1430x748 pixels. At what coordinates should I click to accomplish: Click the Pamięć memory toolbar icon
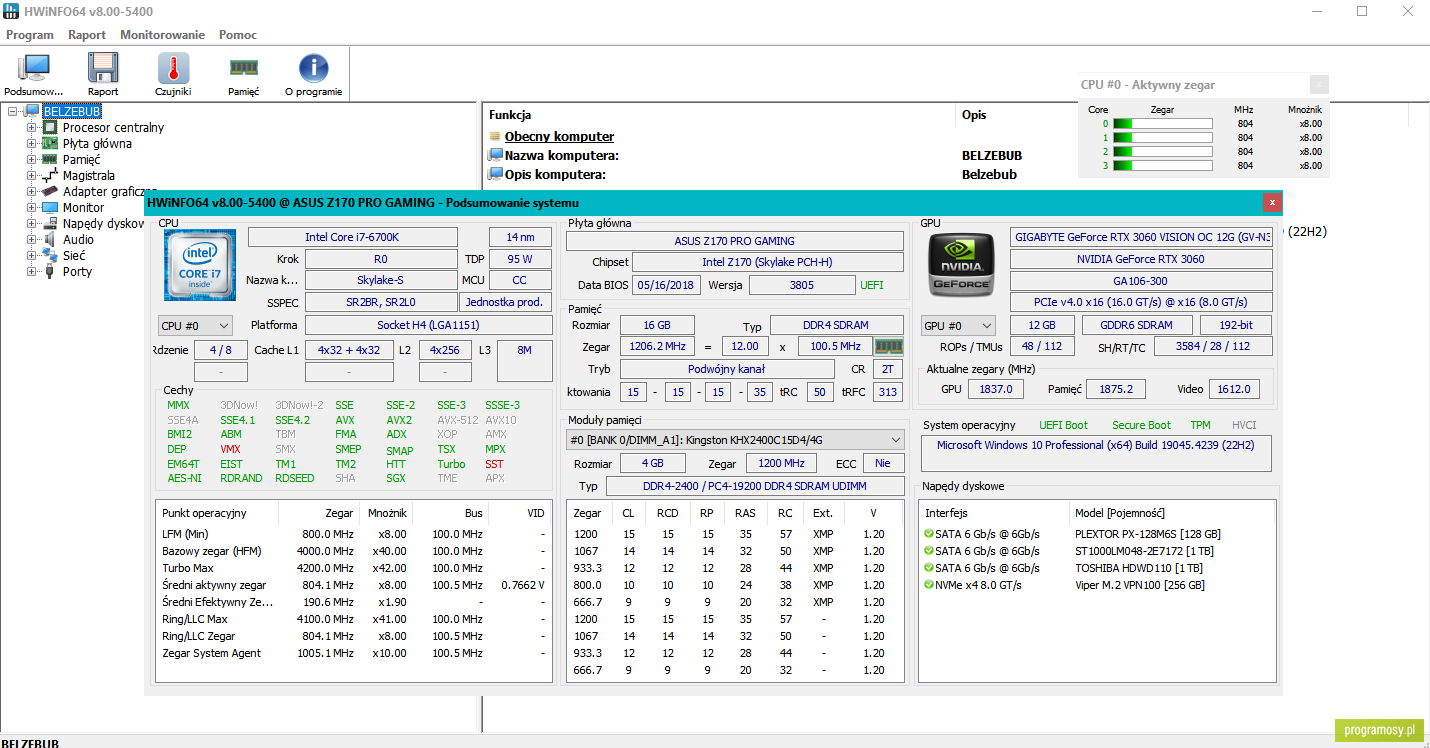point(243,68)
